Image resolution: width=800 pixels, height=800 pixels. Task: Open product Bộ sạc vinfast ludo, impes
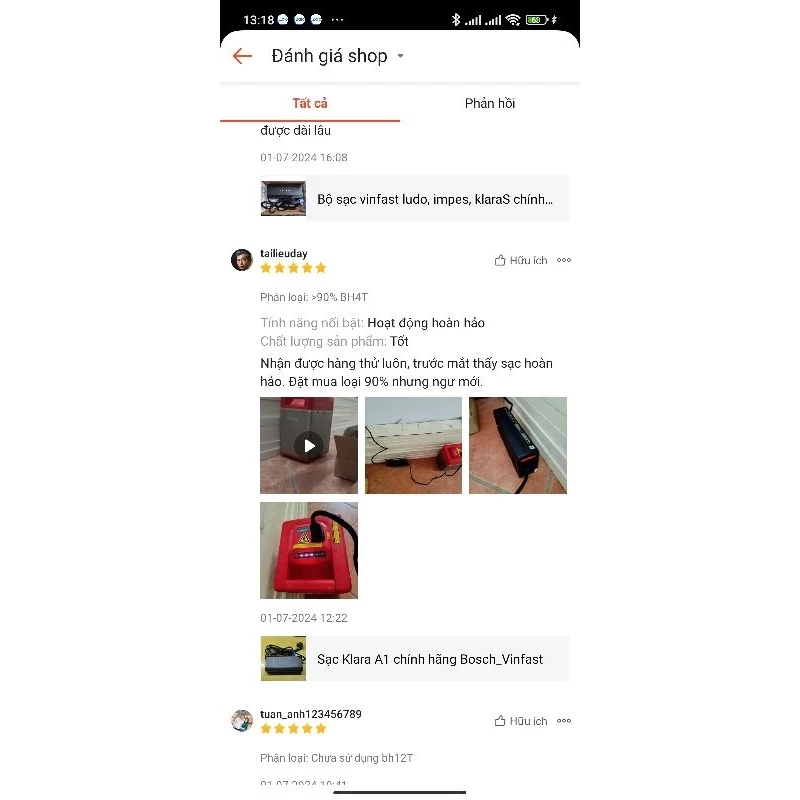pos(414,198)
